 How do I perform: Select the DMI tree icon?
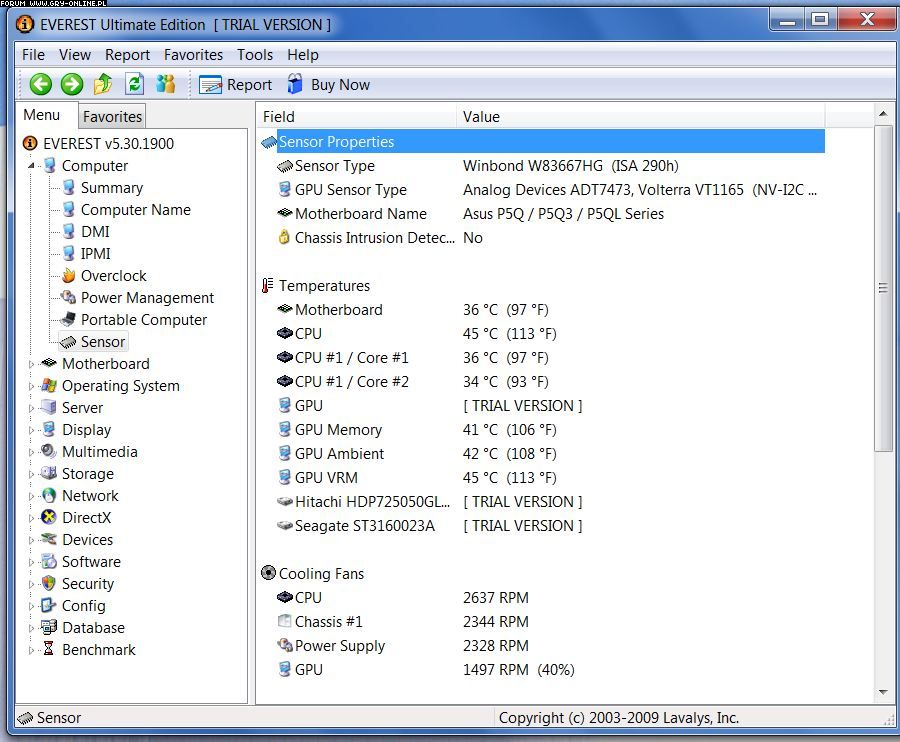click(x=69, y=231)
